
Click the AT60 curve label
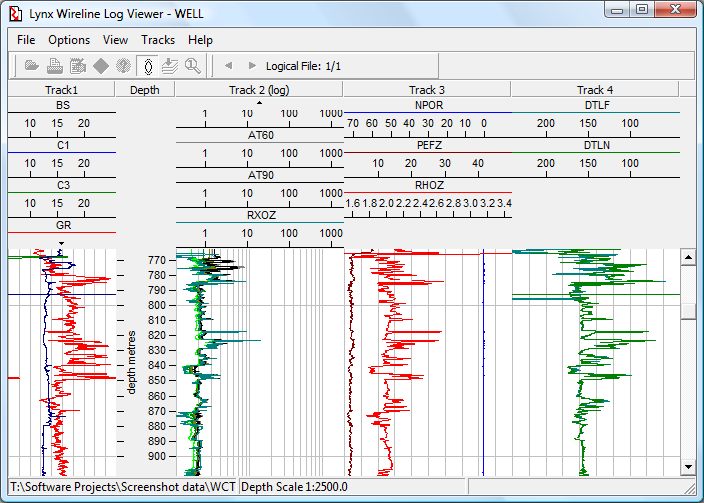point(261,135)
